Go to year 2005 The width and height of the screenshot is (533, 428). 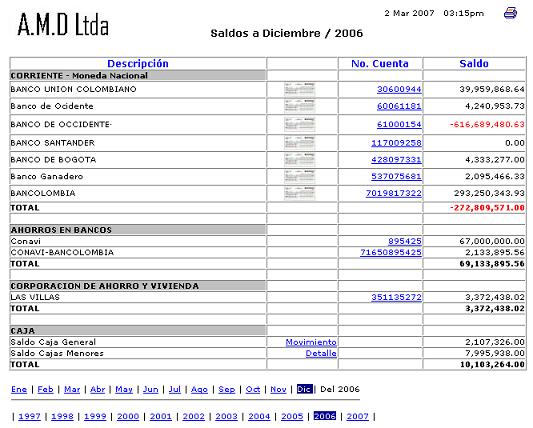pos(292,416)
